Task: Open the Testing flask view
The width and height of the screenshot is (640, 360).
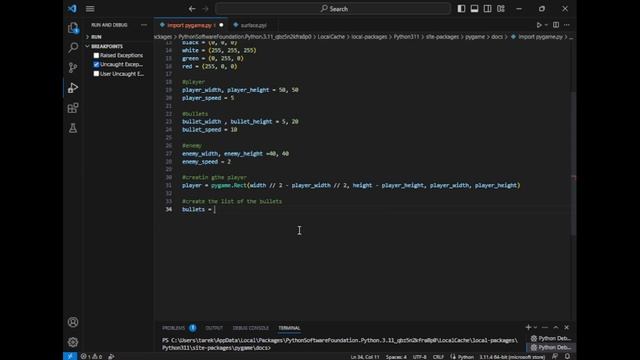Action: (x=73, y=128)
